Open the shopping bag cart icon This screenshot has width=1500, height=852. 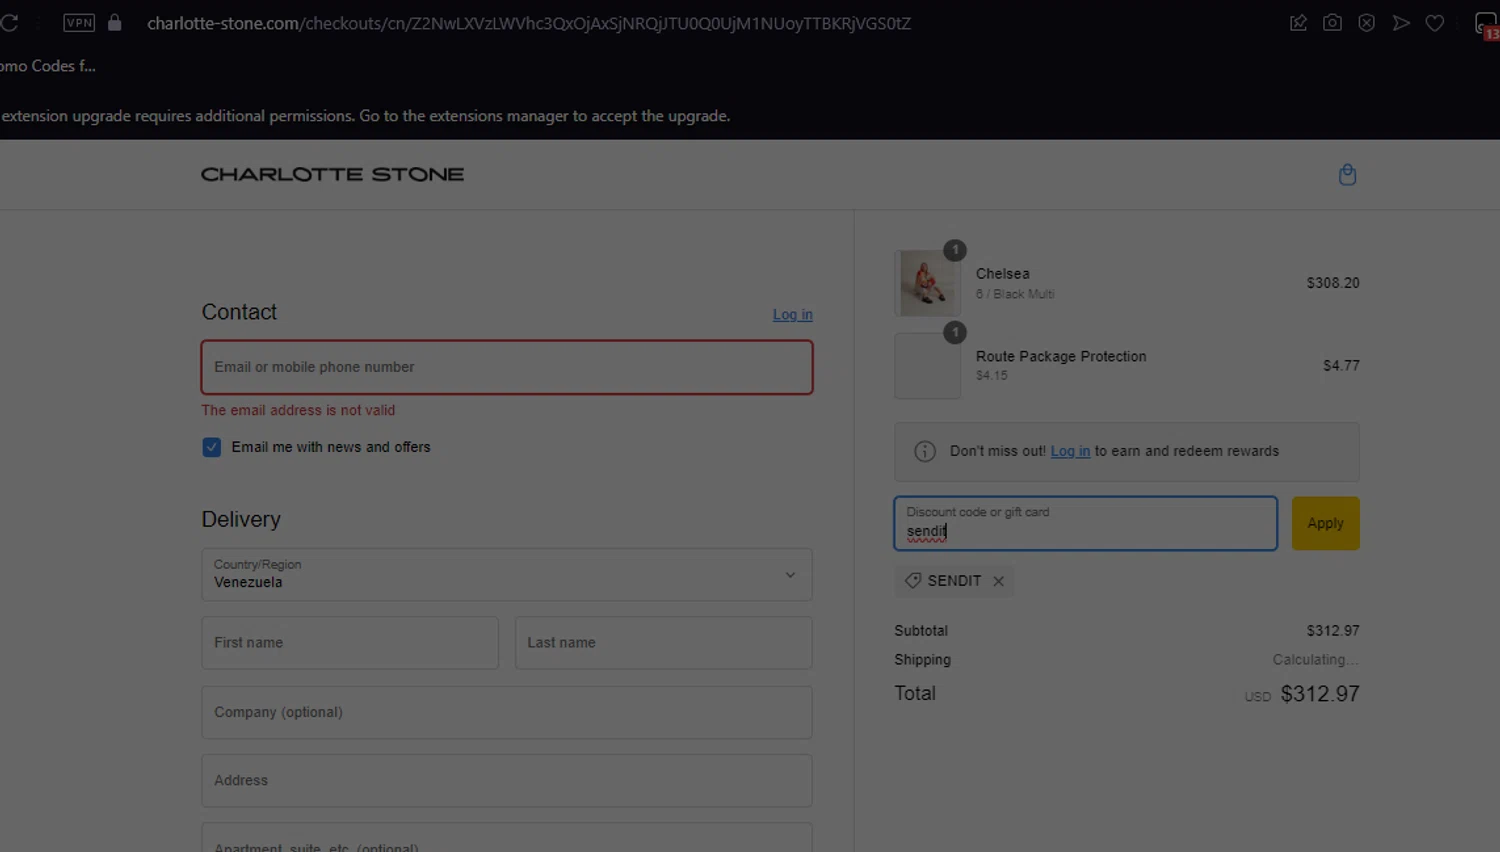[x=1347, y=175]
